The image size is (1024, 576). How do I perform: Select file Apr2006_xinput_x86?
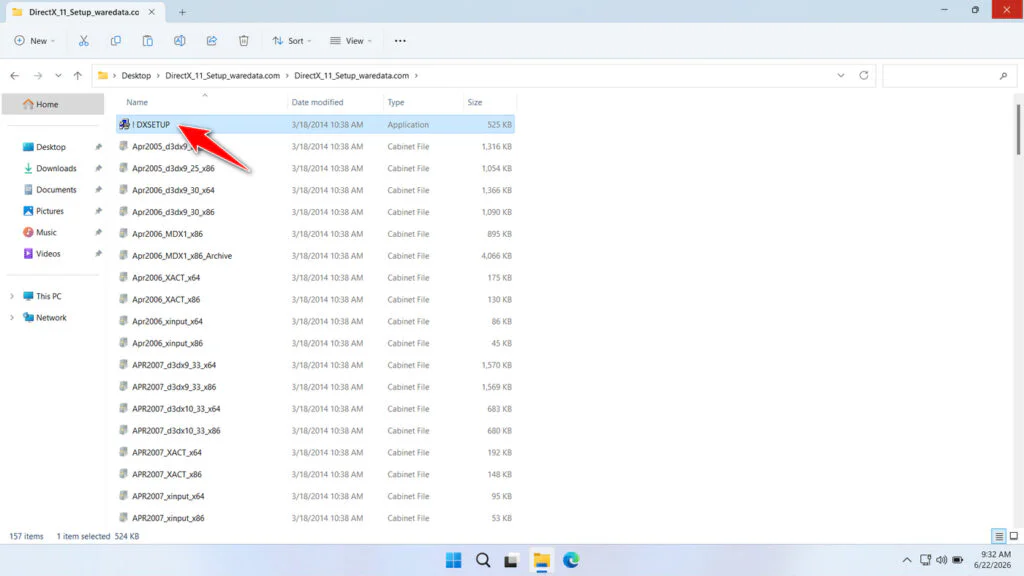coord(315,344)
